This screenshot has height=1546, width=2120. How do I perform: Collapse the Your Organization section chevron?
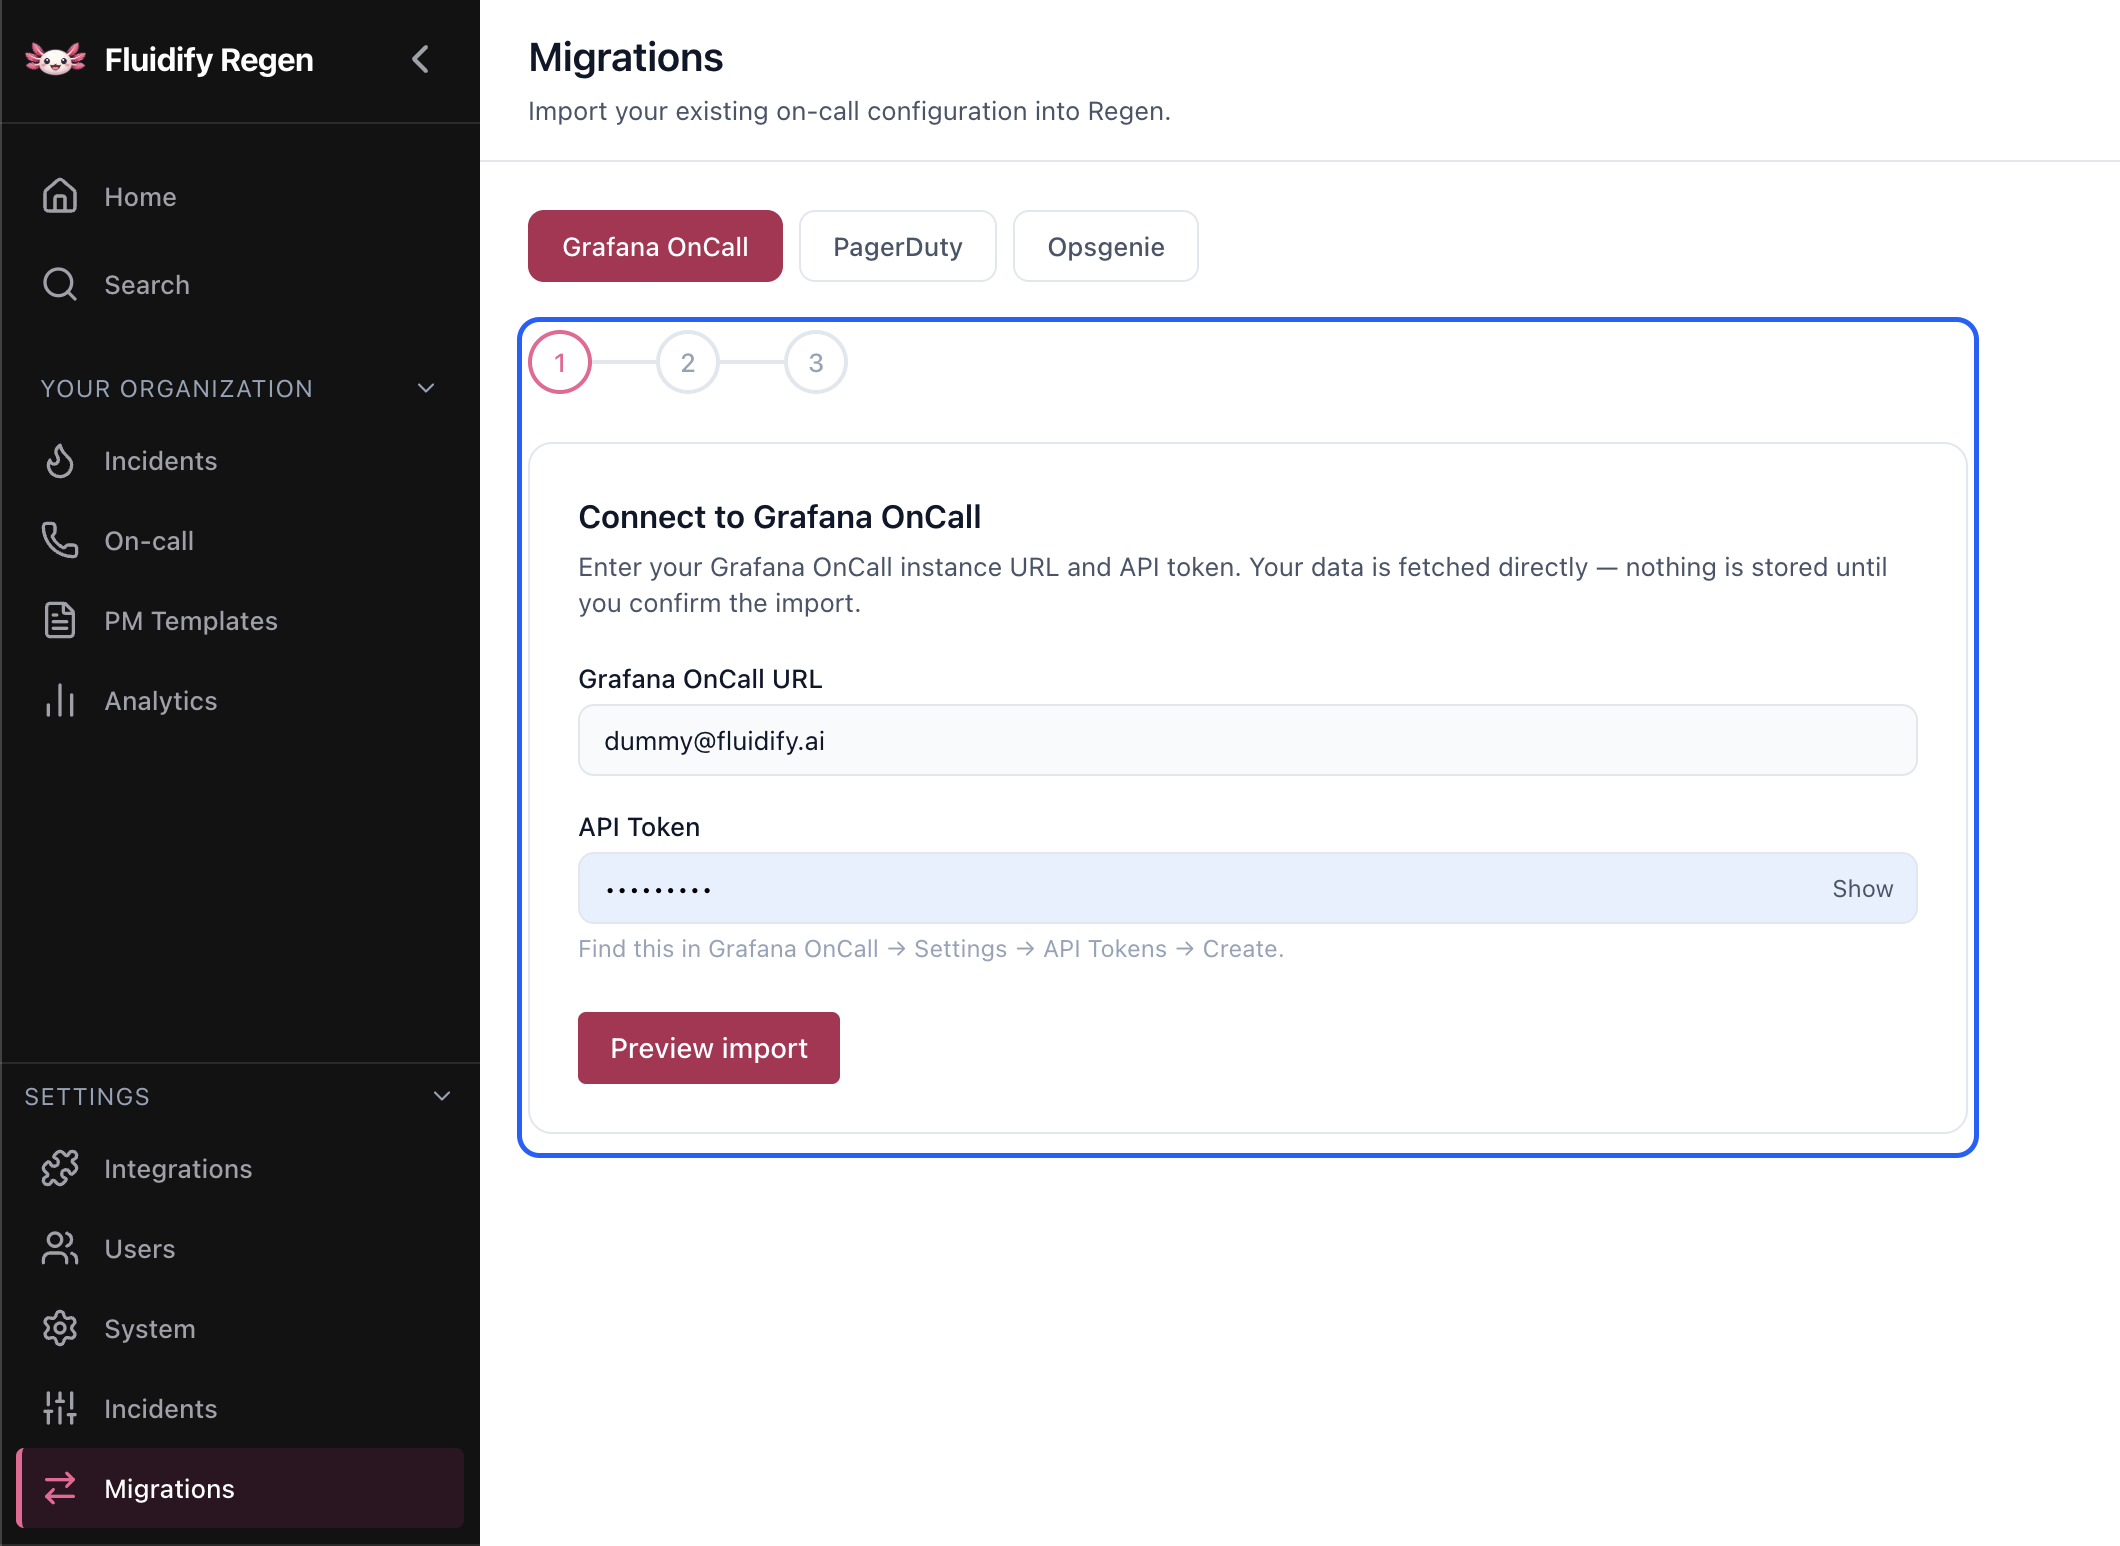click(x=426, y=388)
